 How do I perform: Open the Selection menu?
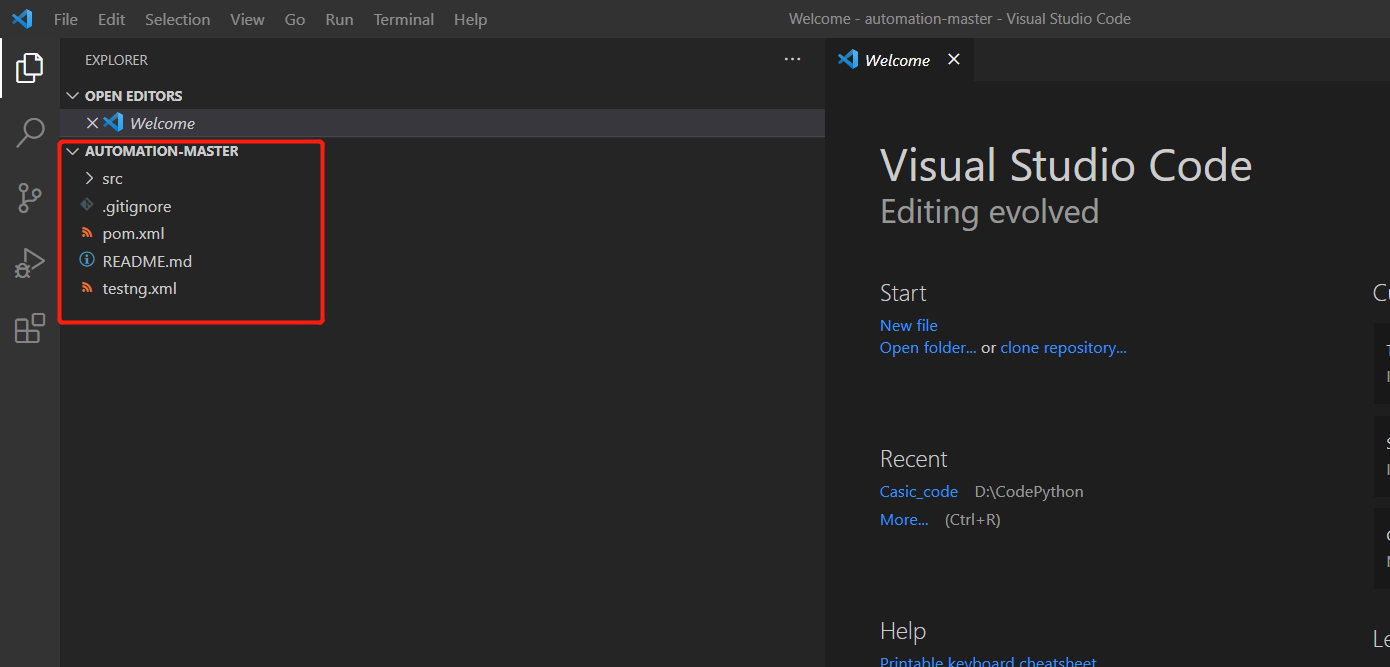[178, 19]
